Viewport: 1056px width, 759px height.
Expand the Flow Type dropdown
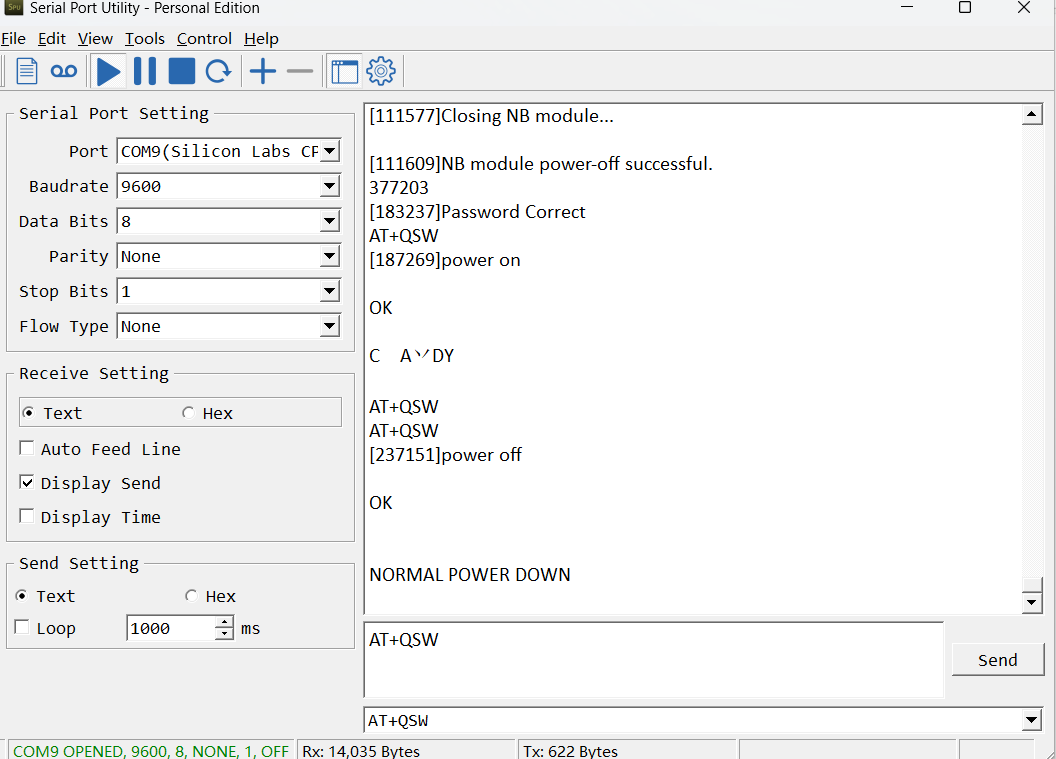329,326
